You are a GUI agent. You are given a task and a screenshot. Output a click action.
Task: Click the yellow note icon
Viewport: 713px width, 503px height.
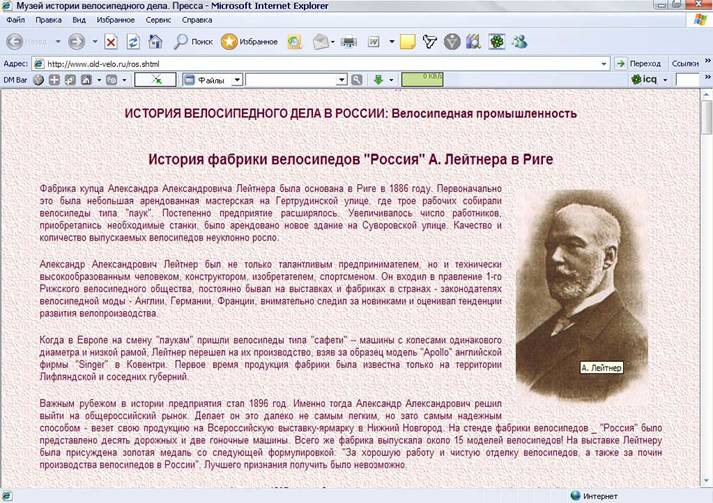(x=407, y=42)
